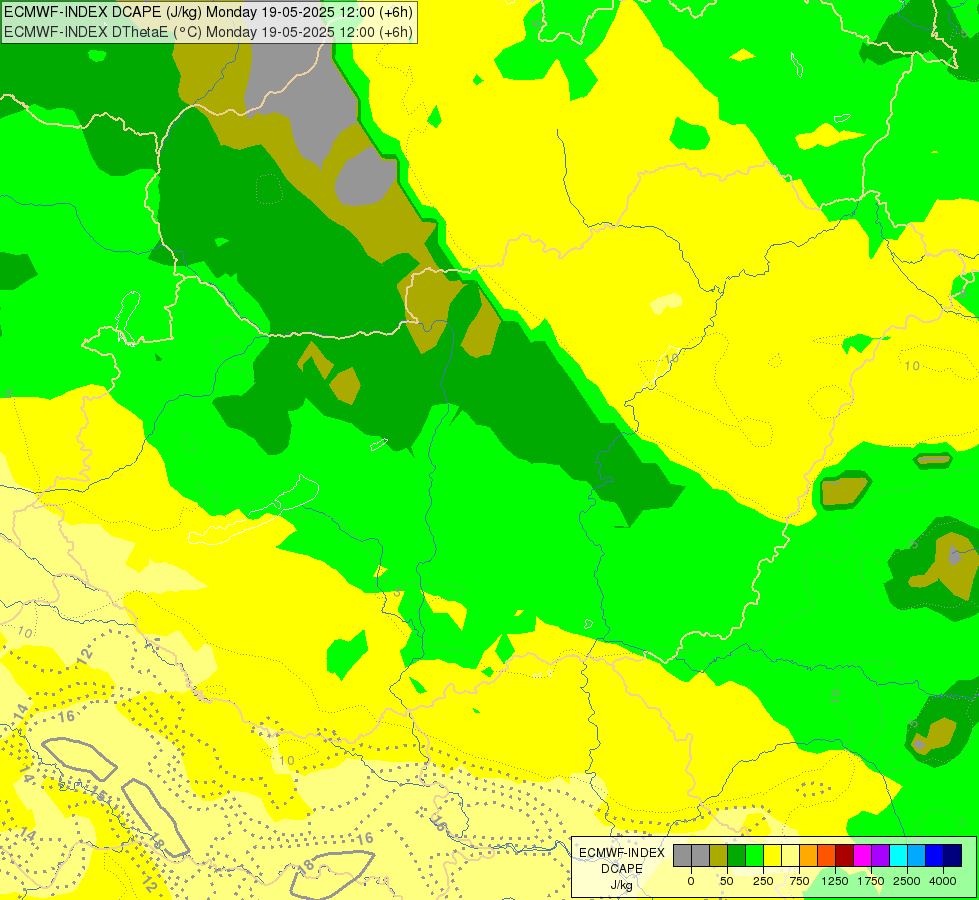The width and height of the screenshot is (979, 900).
Task: Click the legend value 2500
Action: coord(907,881)
